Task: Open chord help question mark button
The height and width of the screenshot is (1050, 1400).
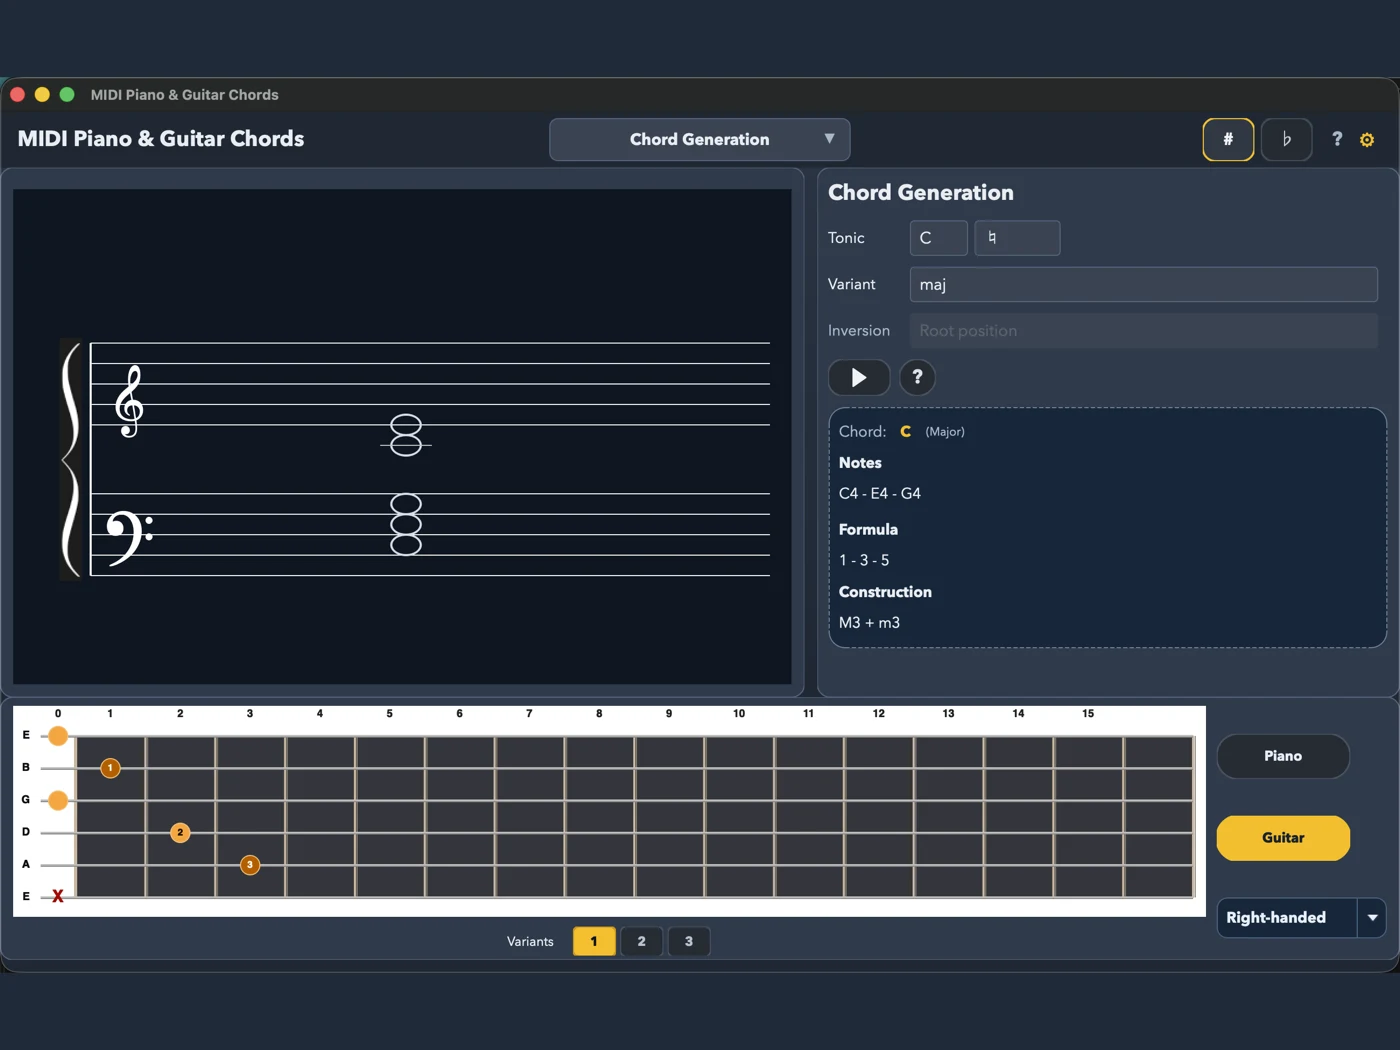Action: click(917, 377)
